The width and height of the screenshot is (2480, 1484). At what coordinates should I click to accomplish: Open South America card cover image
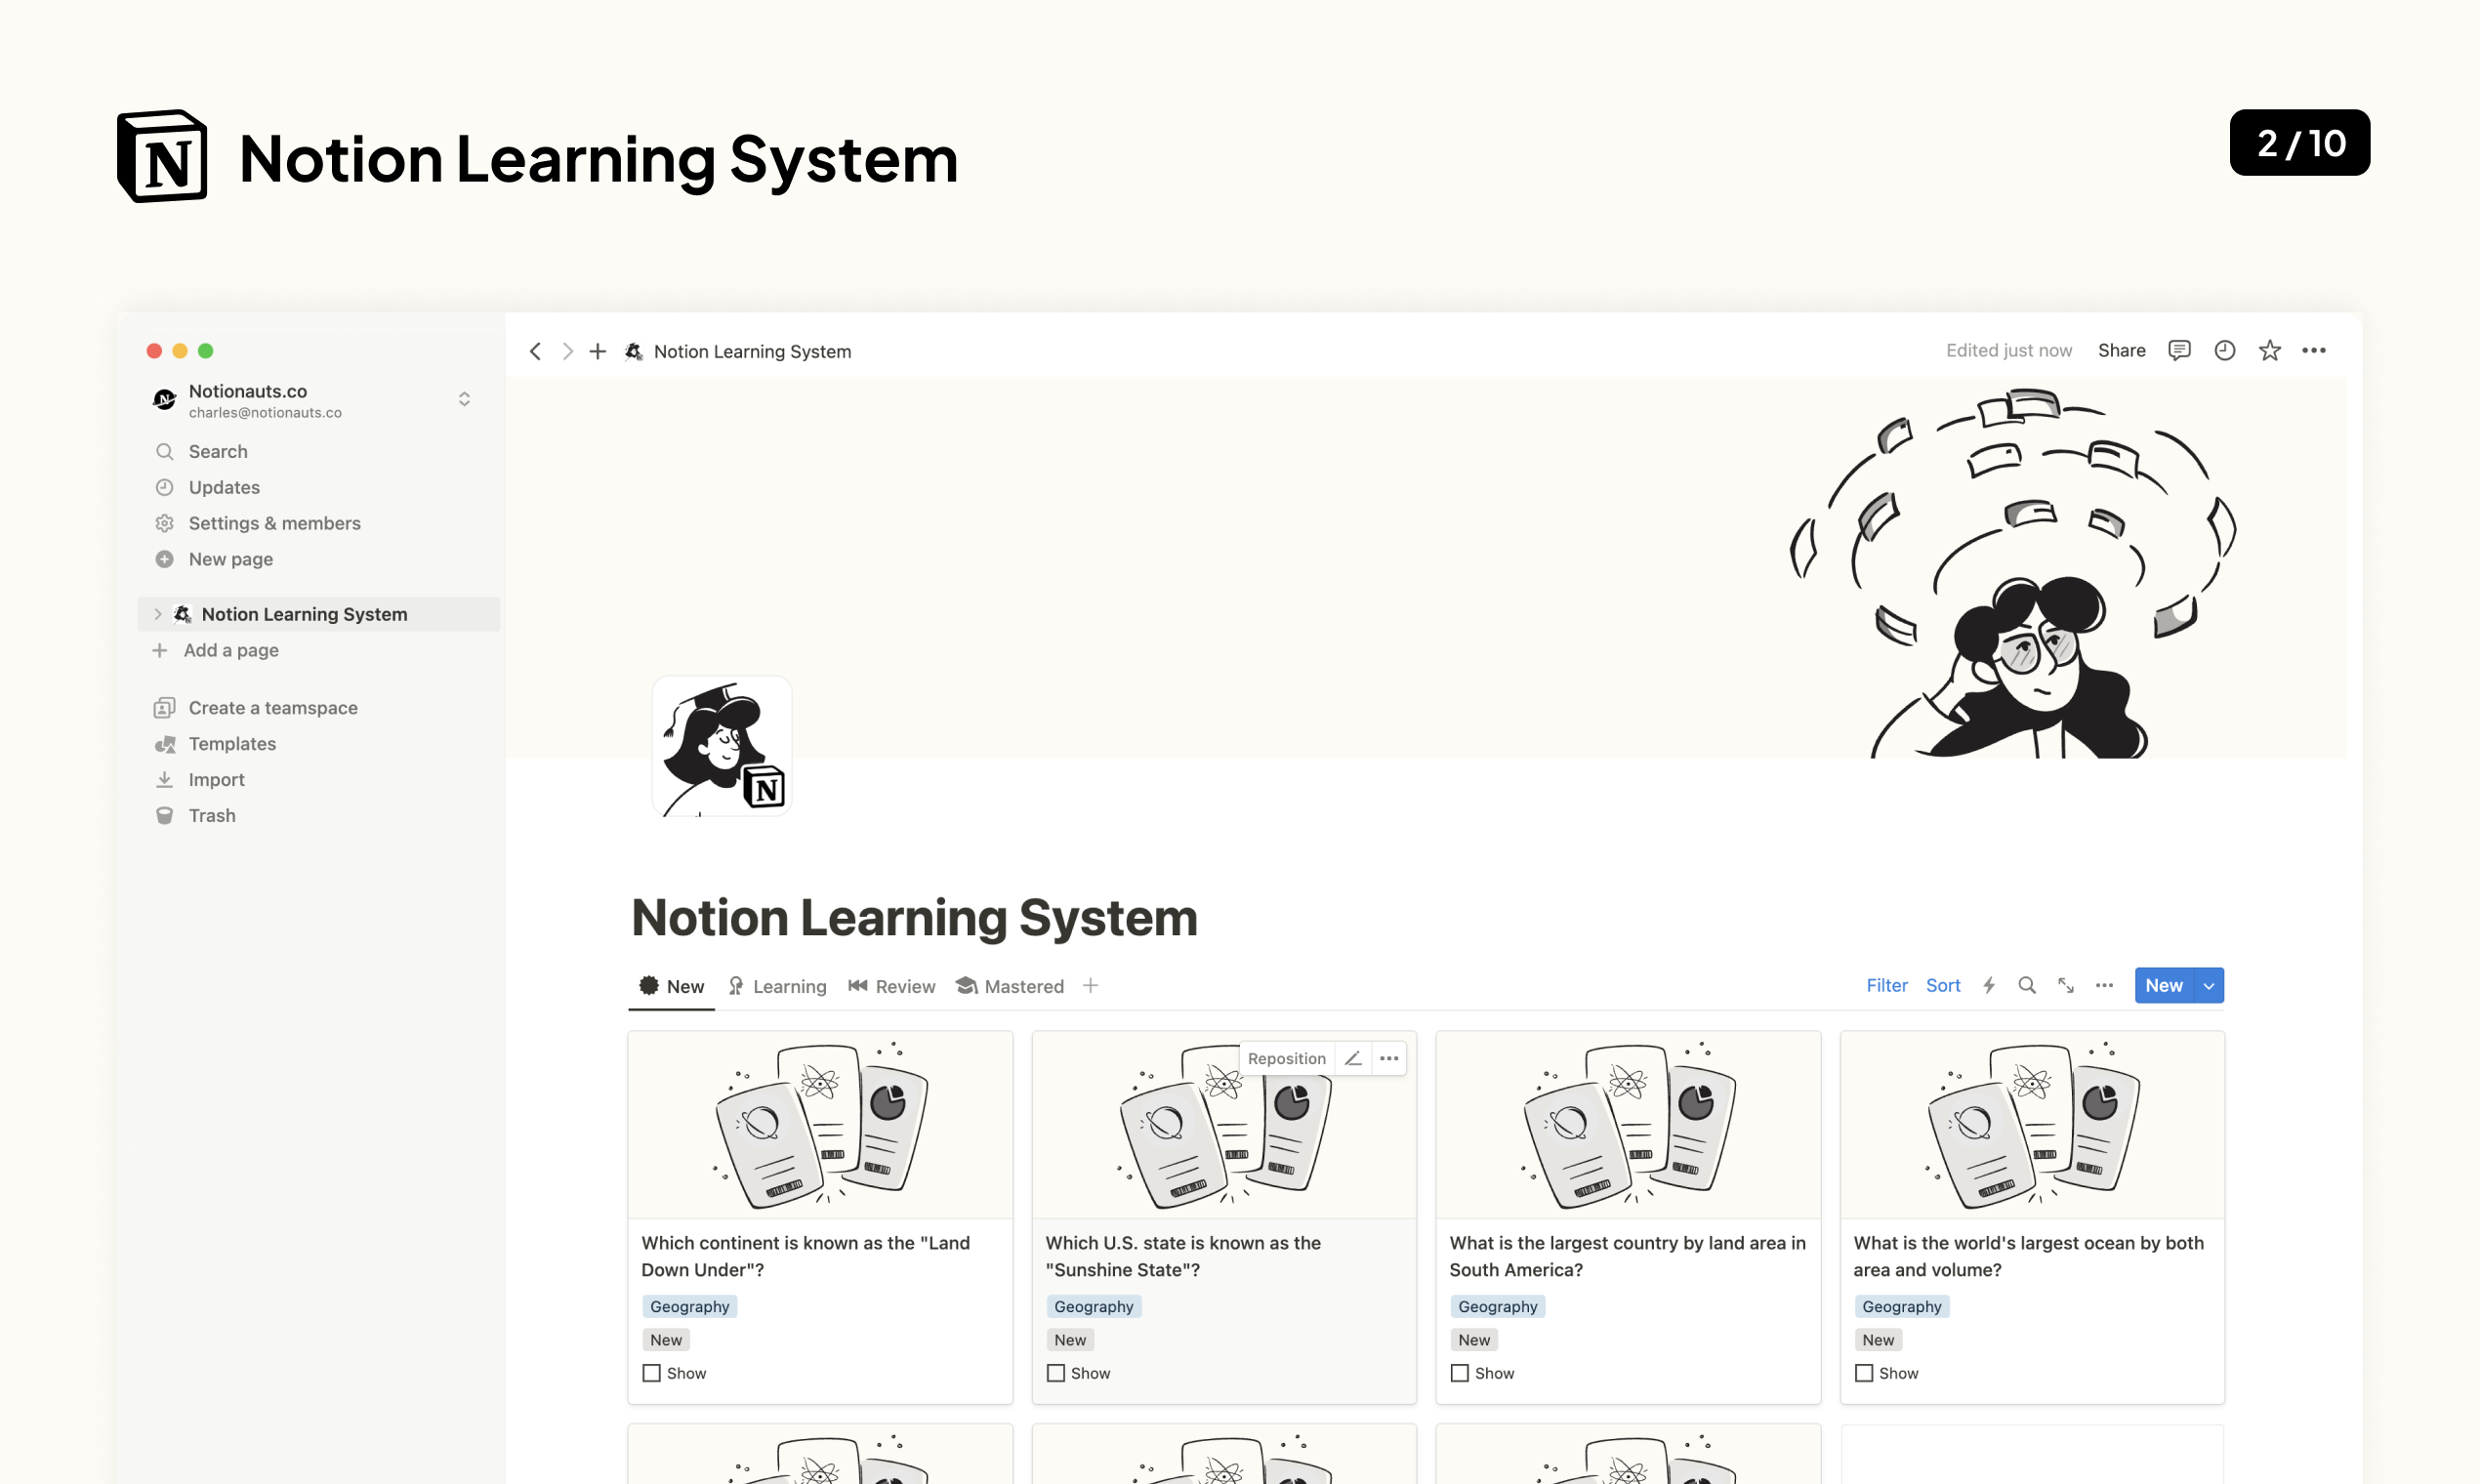(1628, 1124)
